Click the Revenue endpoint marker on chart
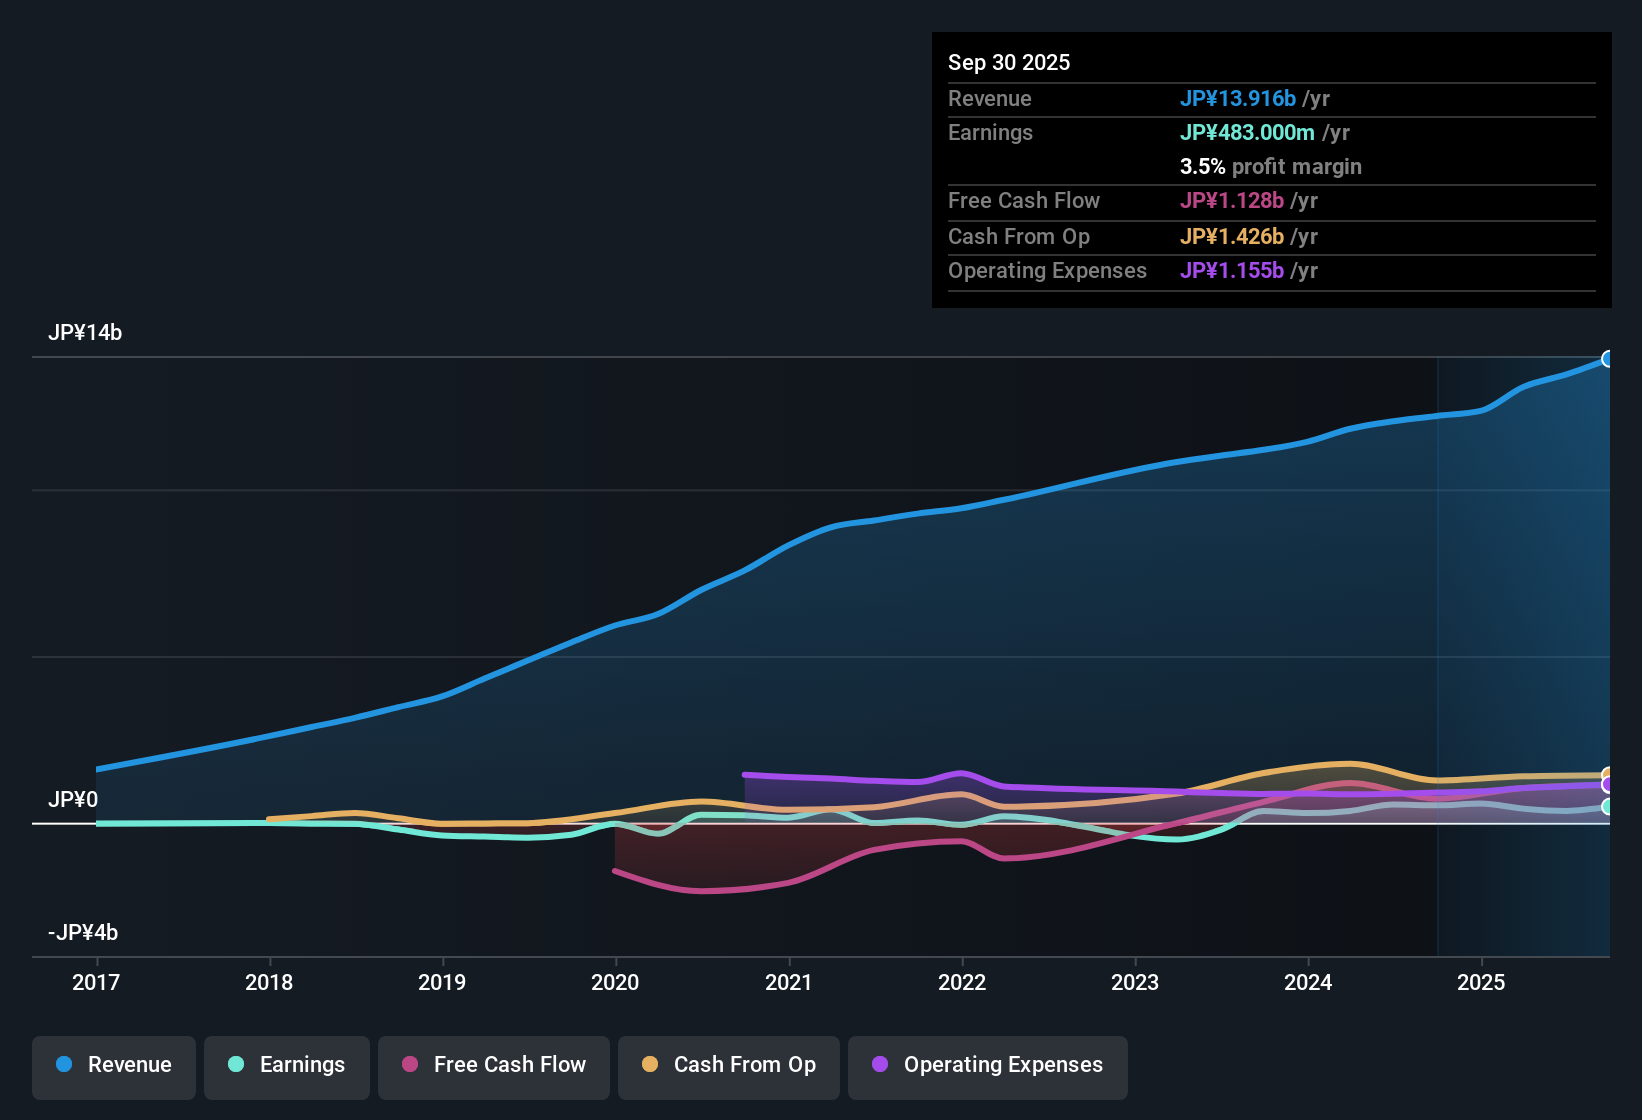Viewport: 1642px width, 1120px height. pyautogui.click(x=1608, y=357)
